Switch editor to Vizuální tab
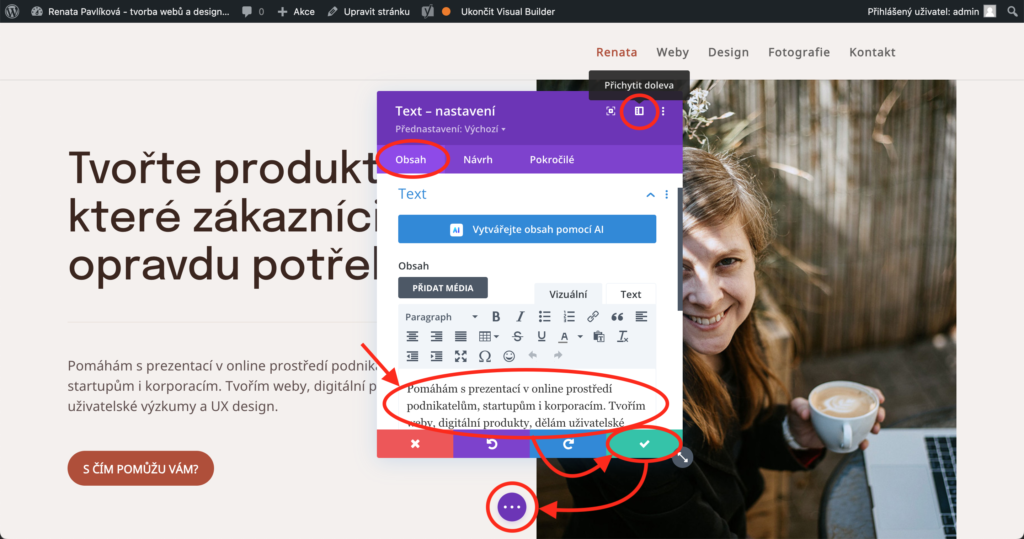The width and height of the screenshot is (1024, 539). pyautogui.click(x=568, y=294)
